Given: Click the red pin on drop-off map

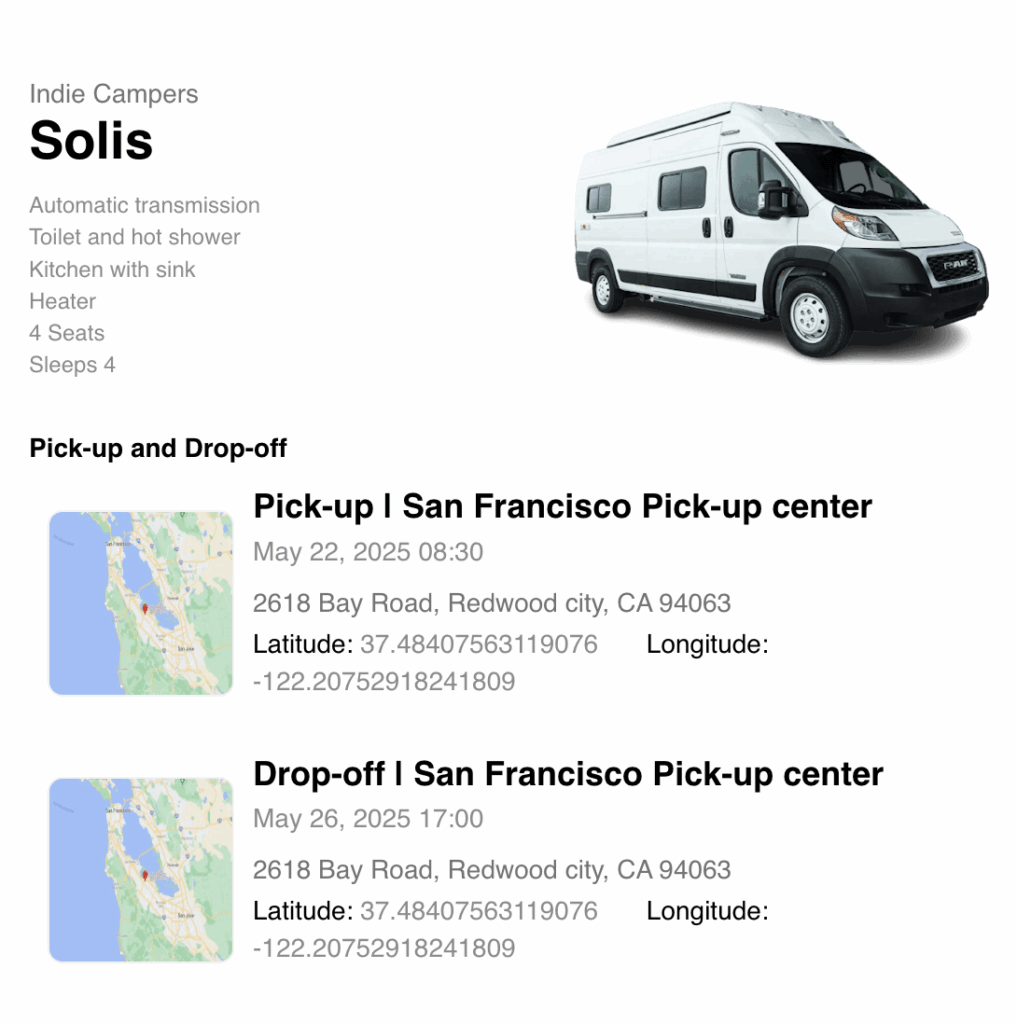Looking at the screenshot, I should [145, 876].
